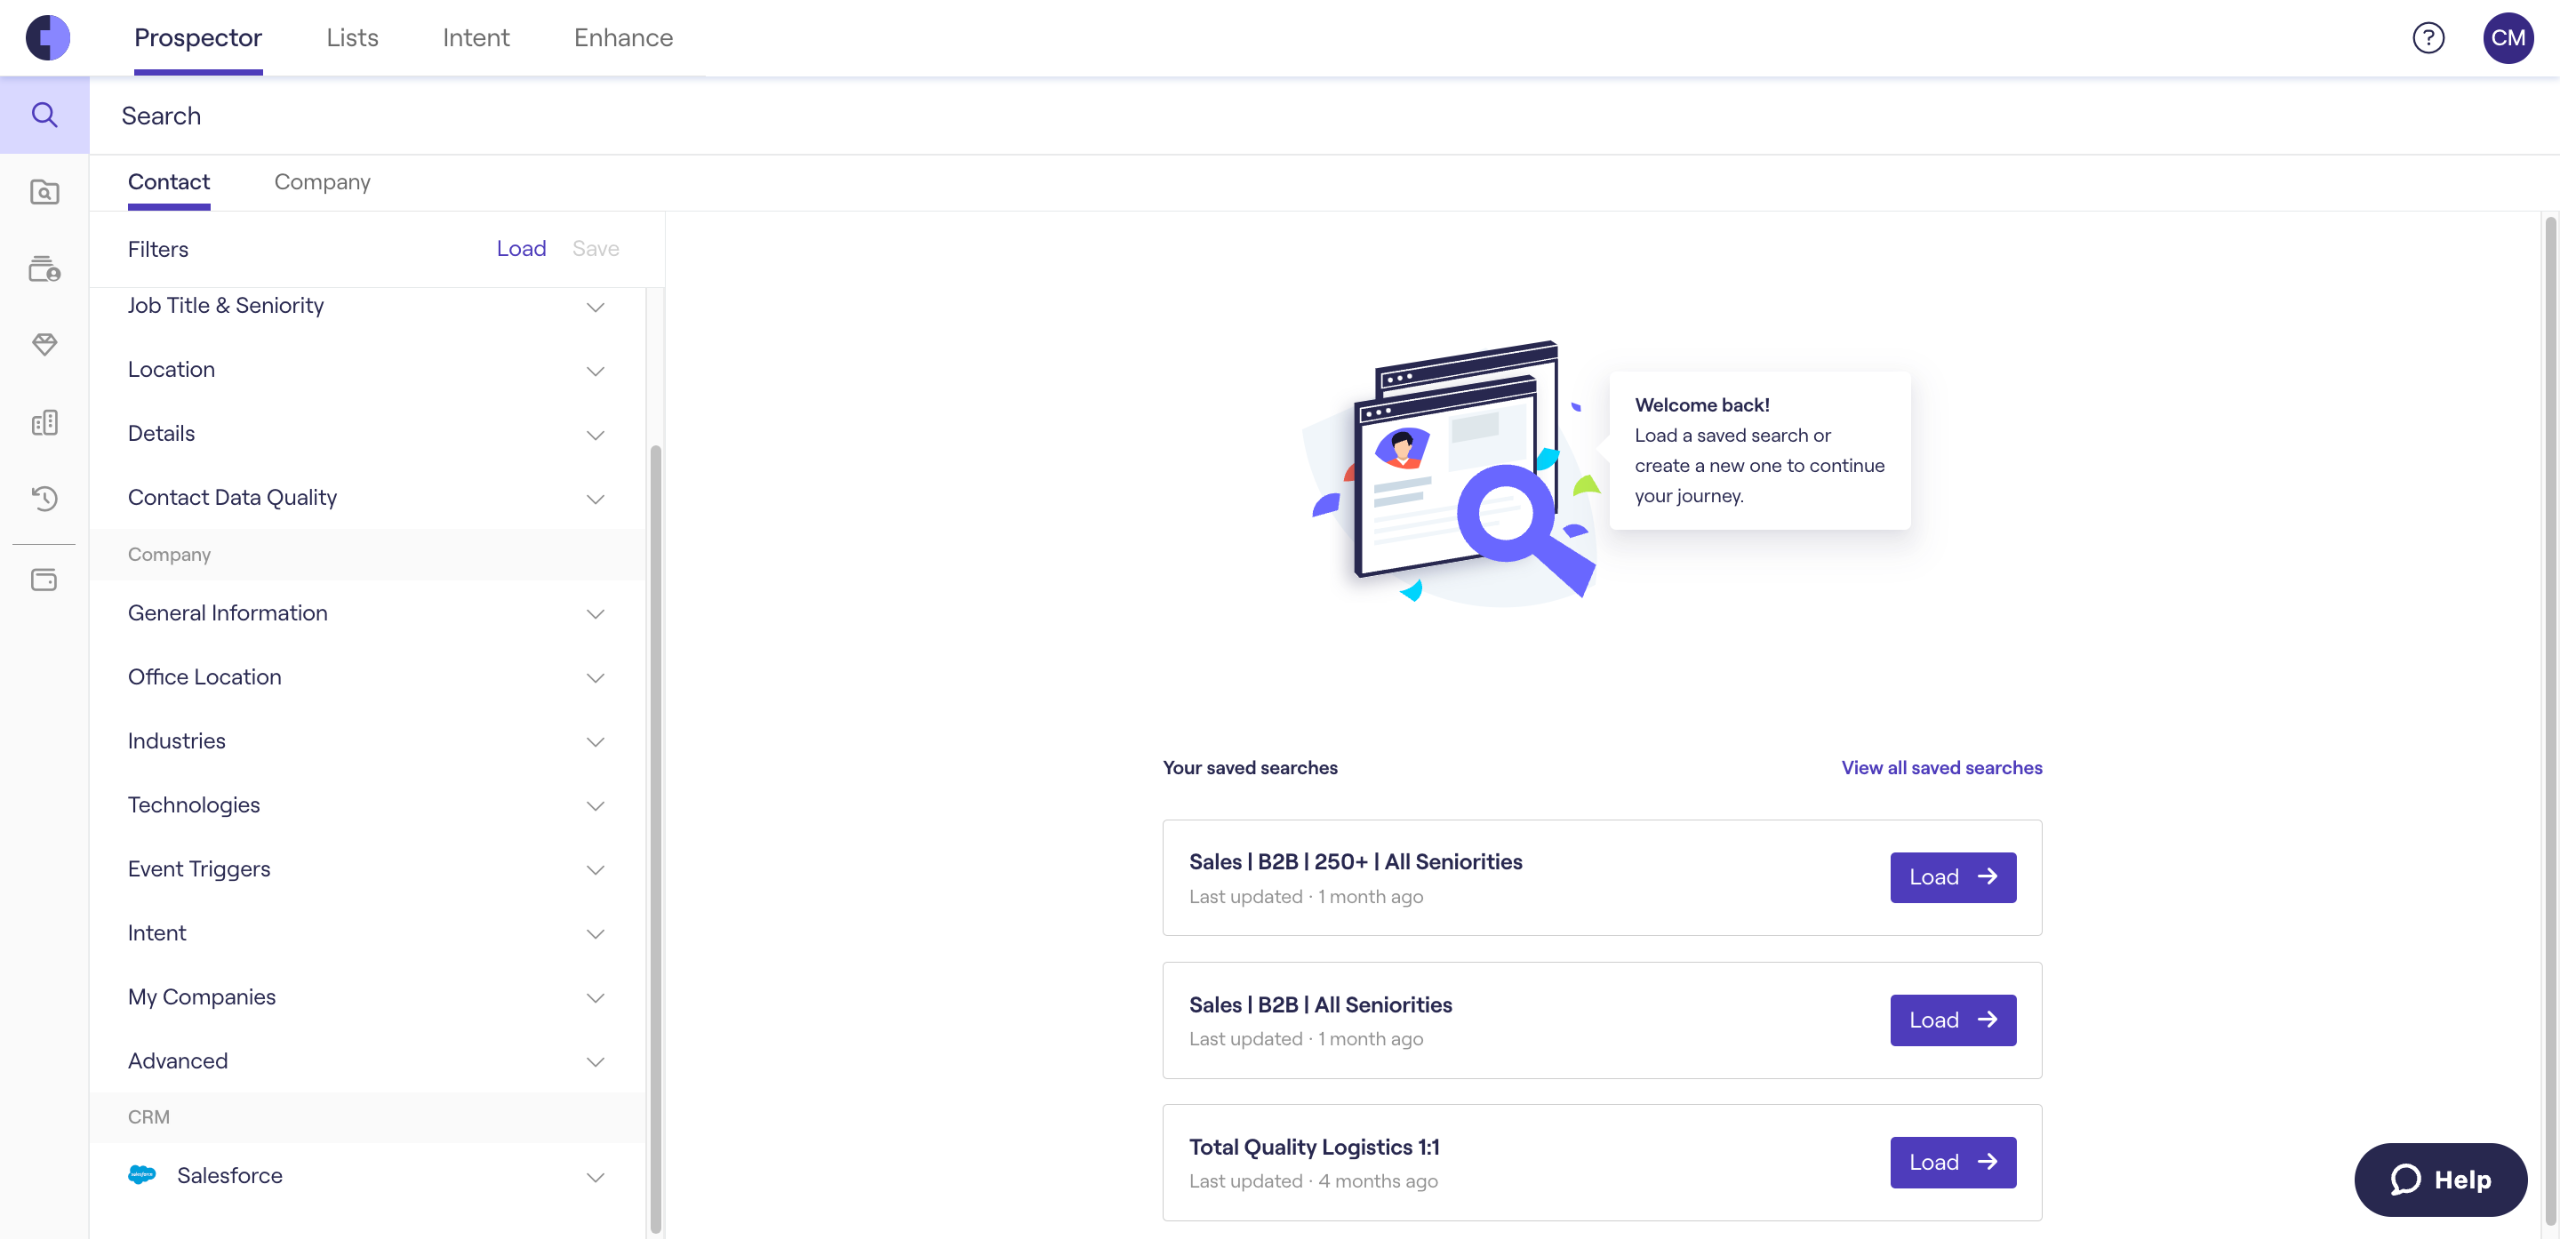Screen dimensions: 2560x1239
Task: Load the Total Quality Logistics 1:1 search
Action: [x=1952, y=1162]
